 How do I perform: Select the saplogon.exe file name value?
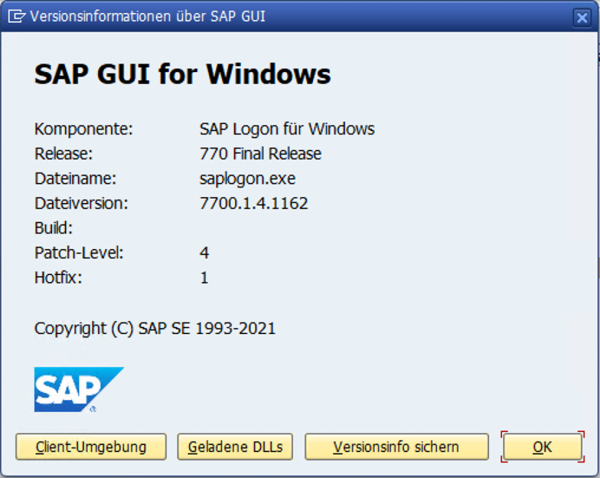pos(247,179)
